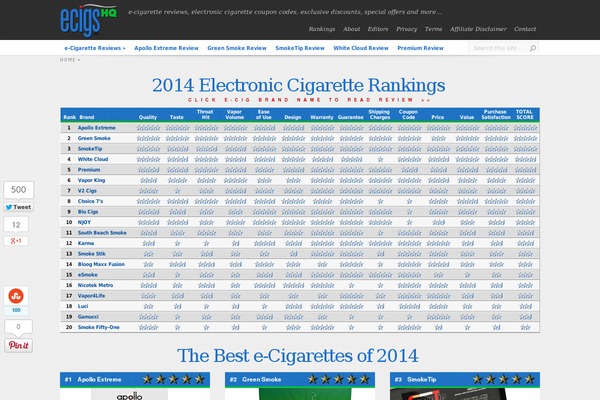Viewport: 600px width, 400px height.
Task: Click Vapor4Life brand name
Action: tap(91, 296)
